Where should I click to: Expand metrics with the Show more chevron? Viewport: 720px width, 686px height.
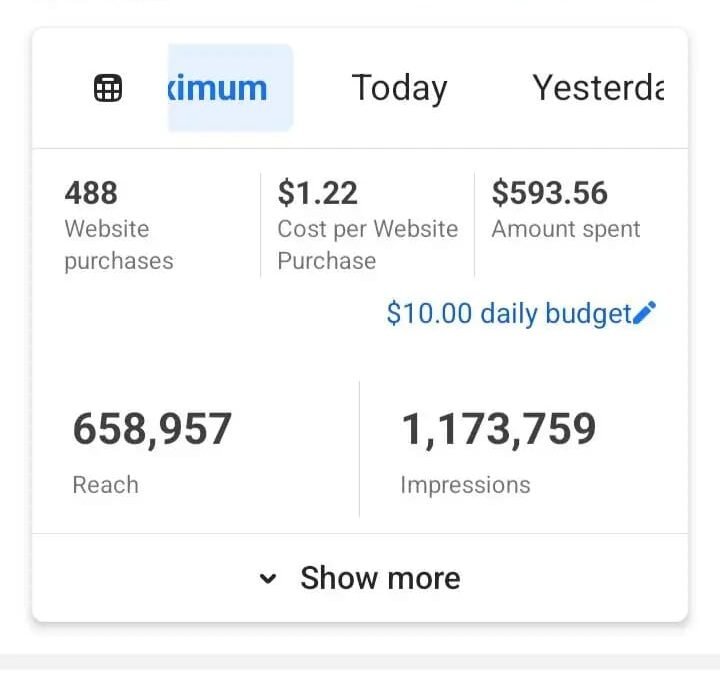click(267, 578)
